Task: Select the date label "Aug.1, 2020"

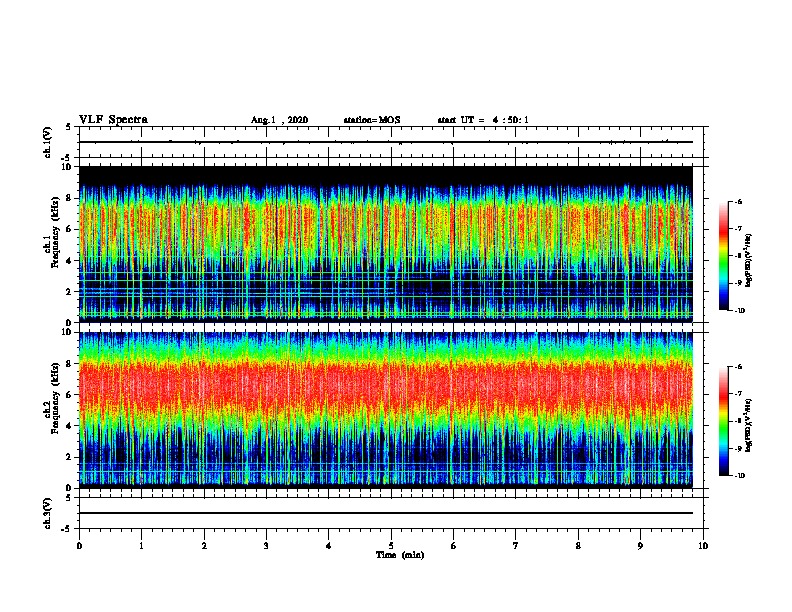Action: [279, 120]
